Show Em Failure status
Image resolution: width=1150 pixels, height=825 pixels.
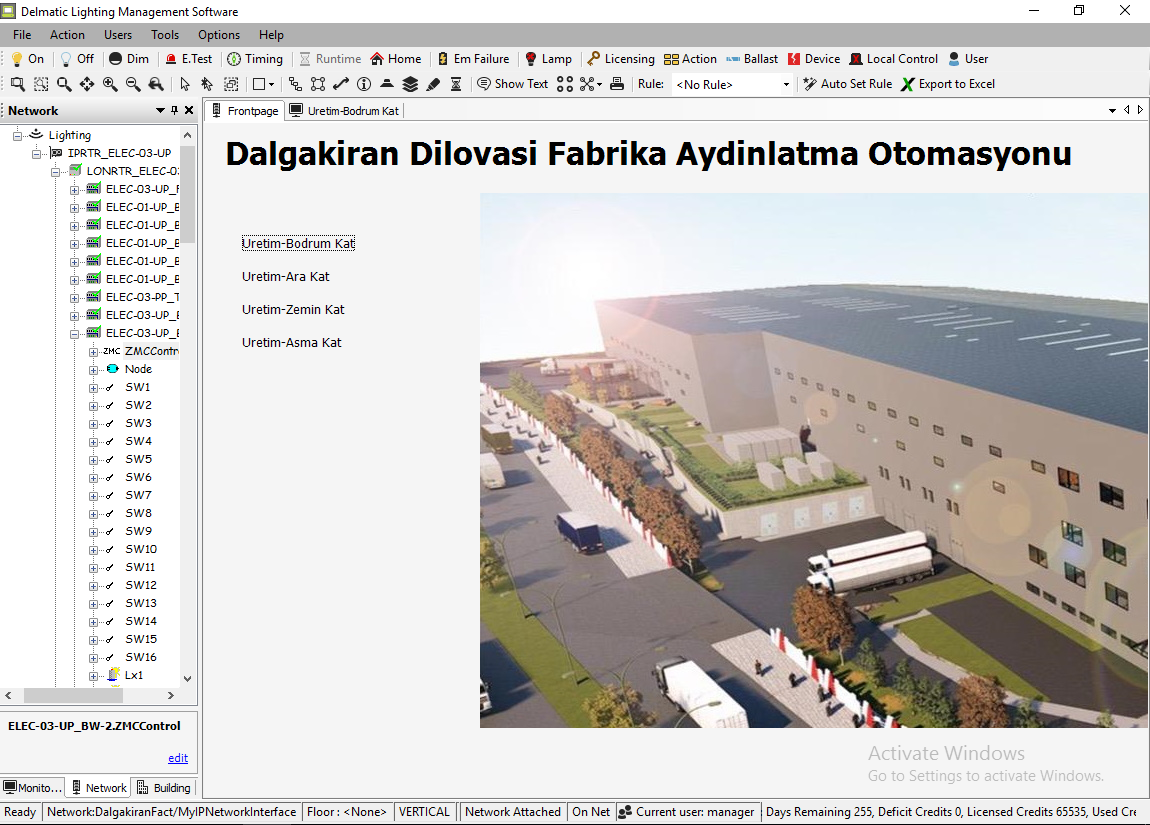[473, 59]
